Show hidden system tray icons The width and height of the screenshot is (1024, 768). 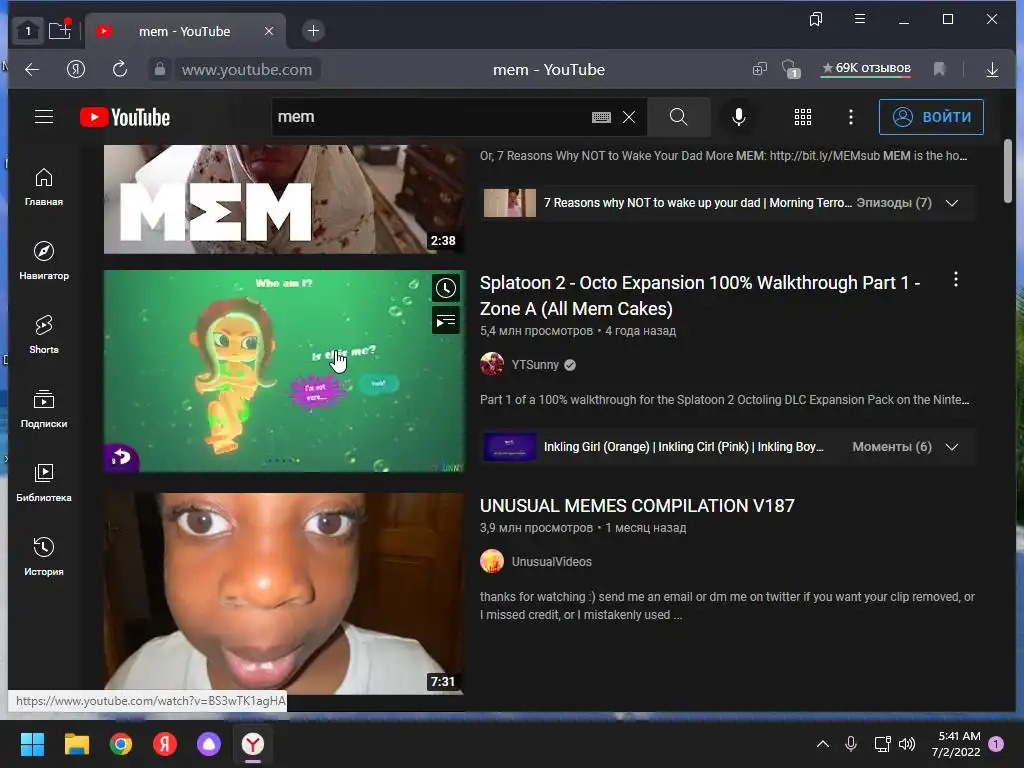click(x=823, y=744)
